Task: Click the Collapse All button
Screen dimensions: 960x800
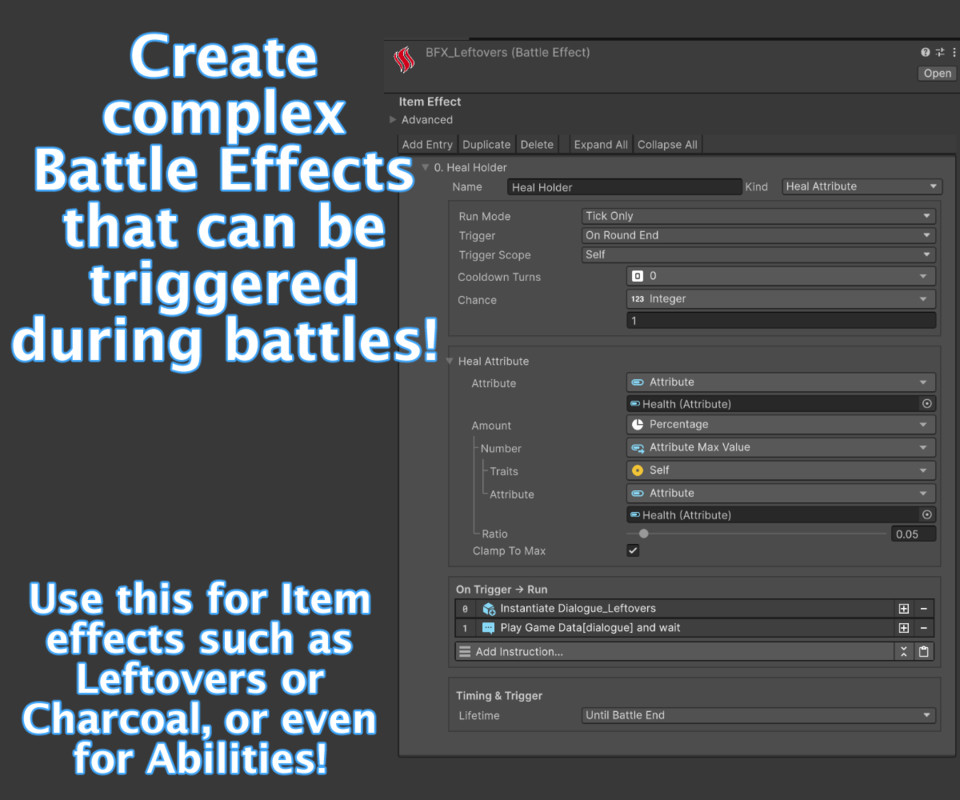Action: click(x=667, y=144)
